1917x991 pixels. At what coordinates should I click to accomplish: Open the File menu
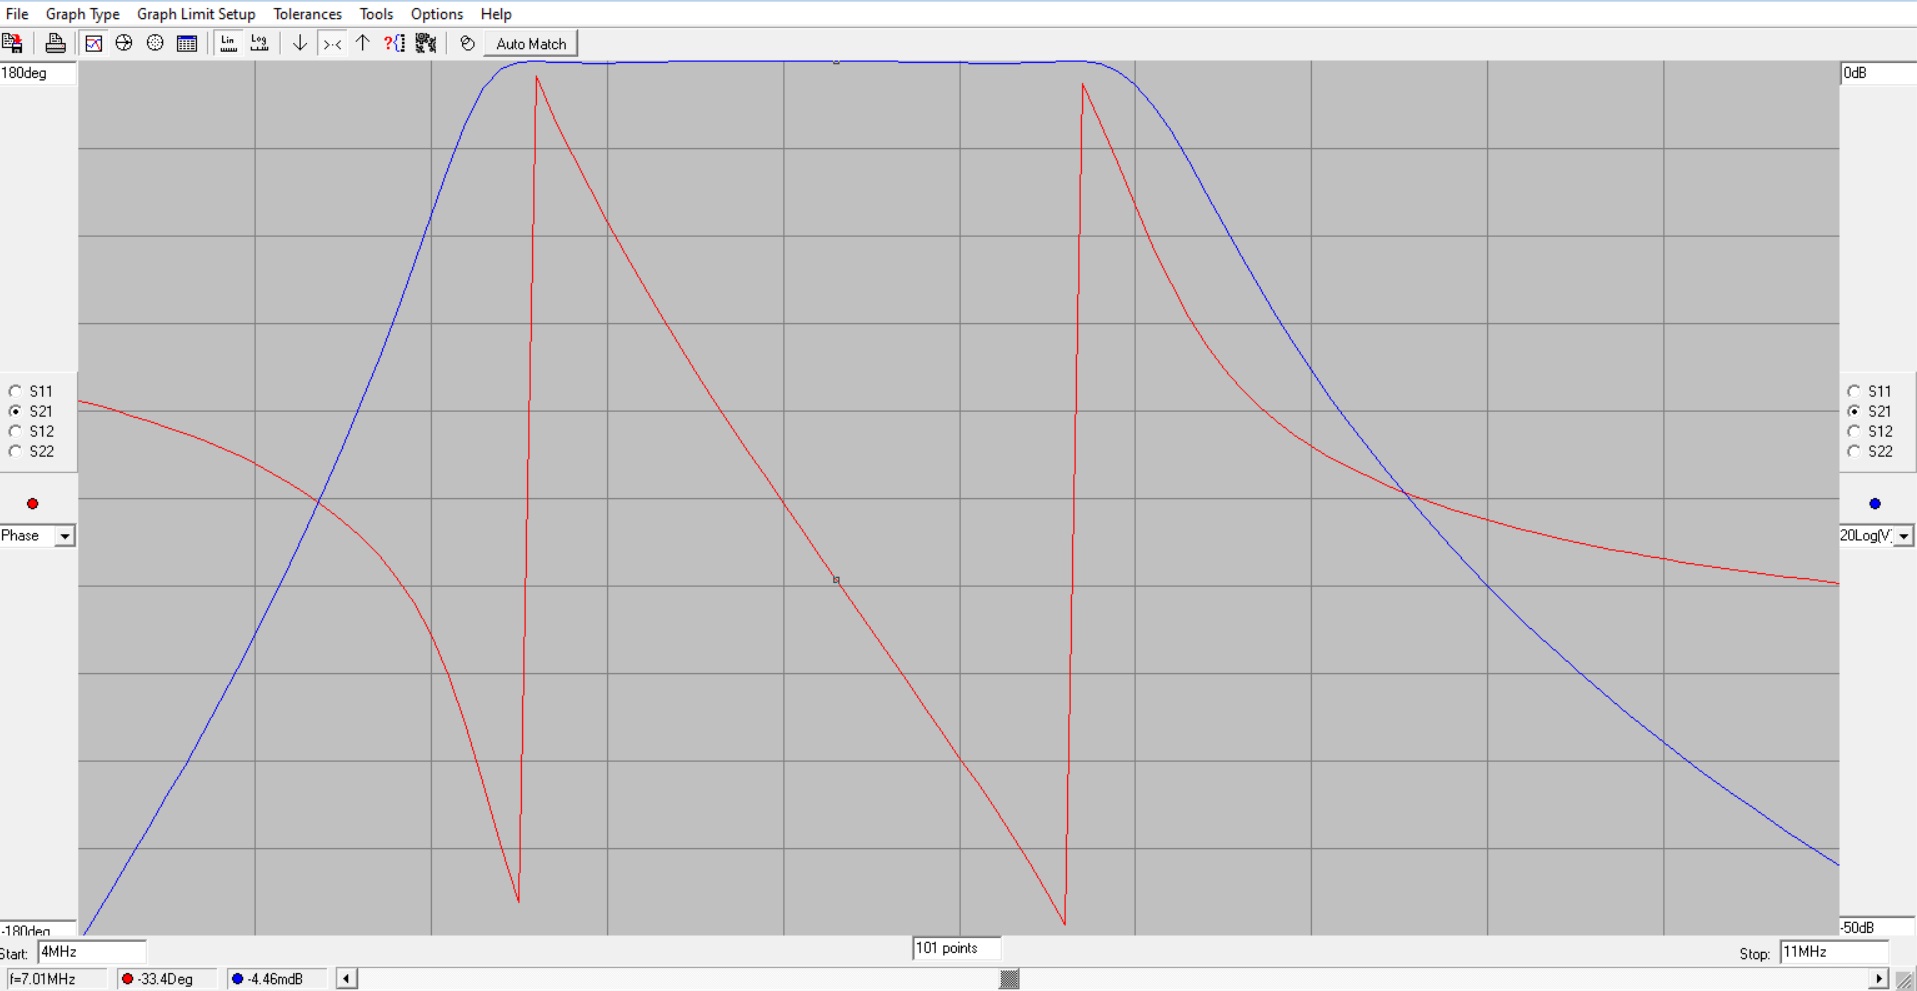(x=17, y=14)
